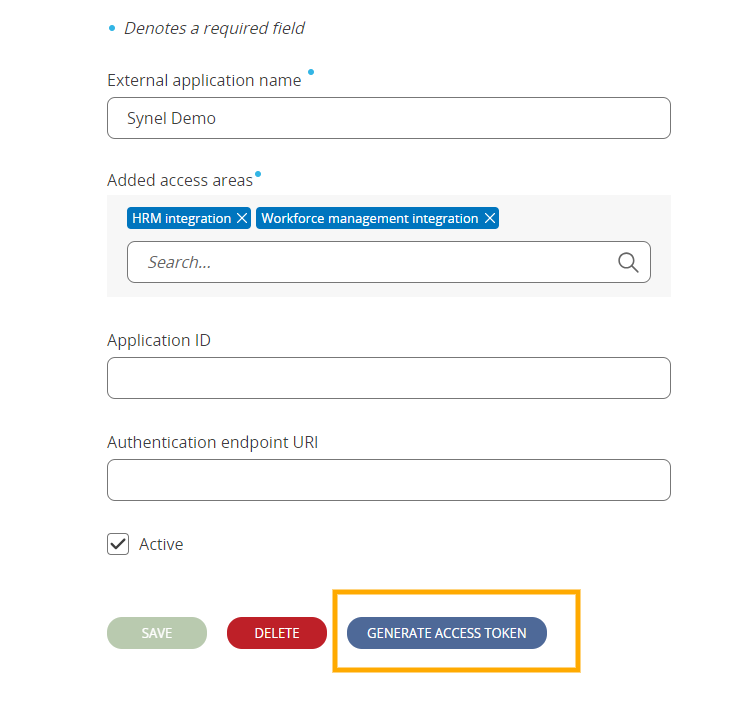
Task: Select the Workforce management integration tag label
Action: pos(369,218)
